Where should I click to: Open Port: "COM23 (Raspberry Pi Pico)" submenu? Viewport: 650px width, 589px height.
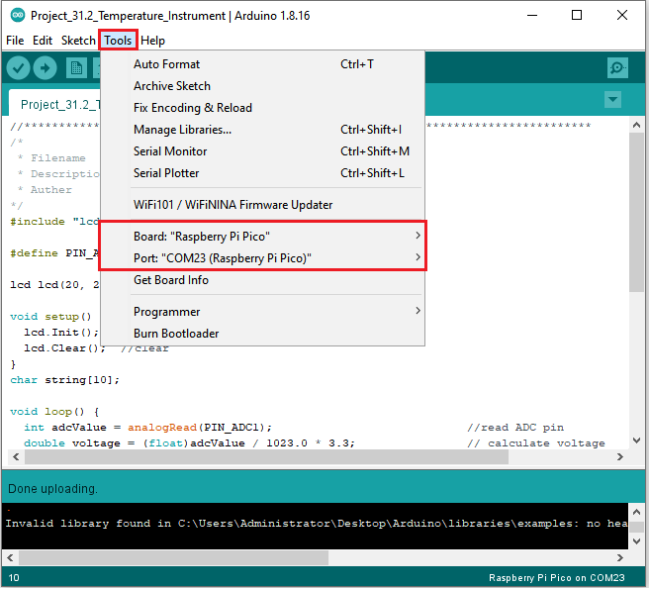point(262,258)
